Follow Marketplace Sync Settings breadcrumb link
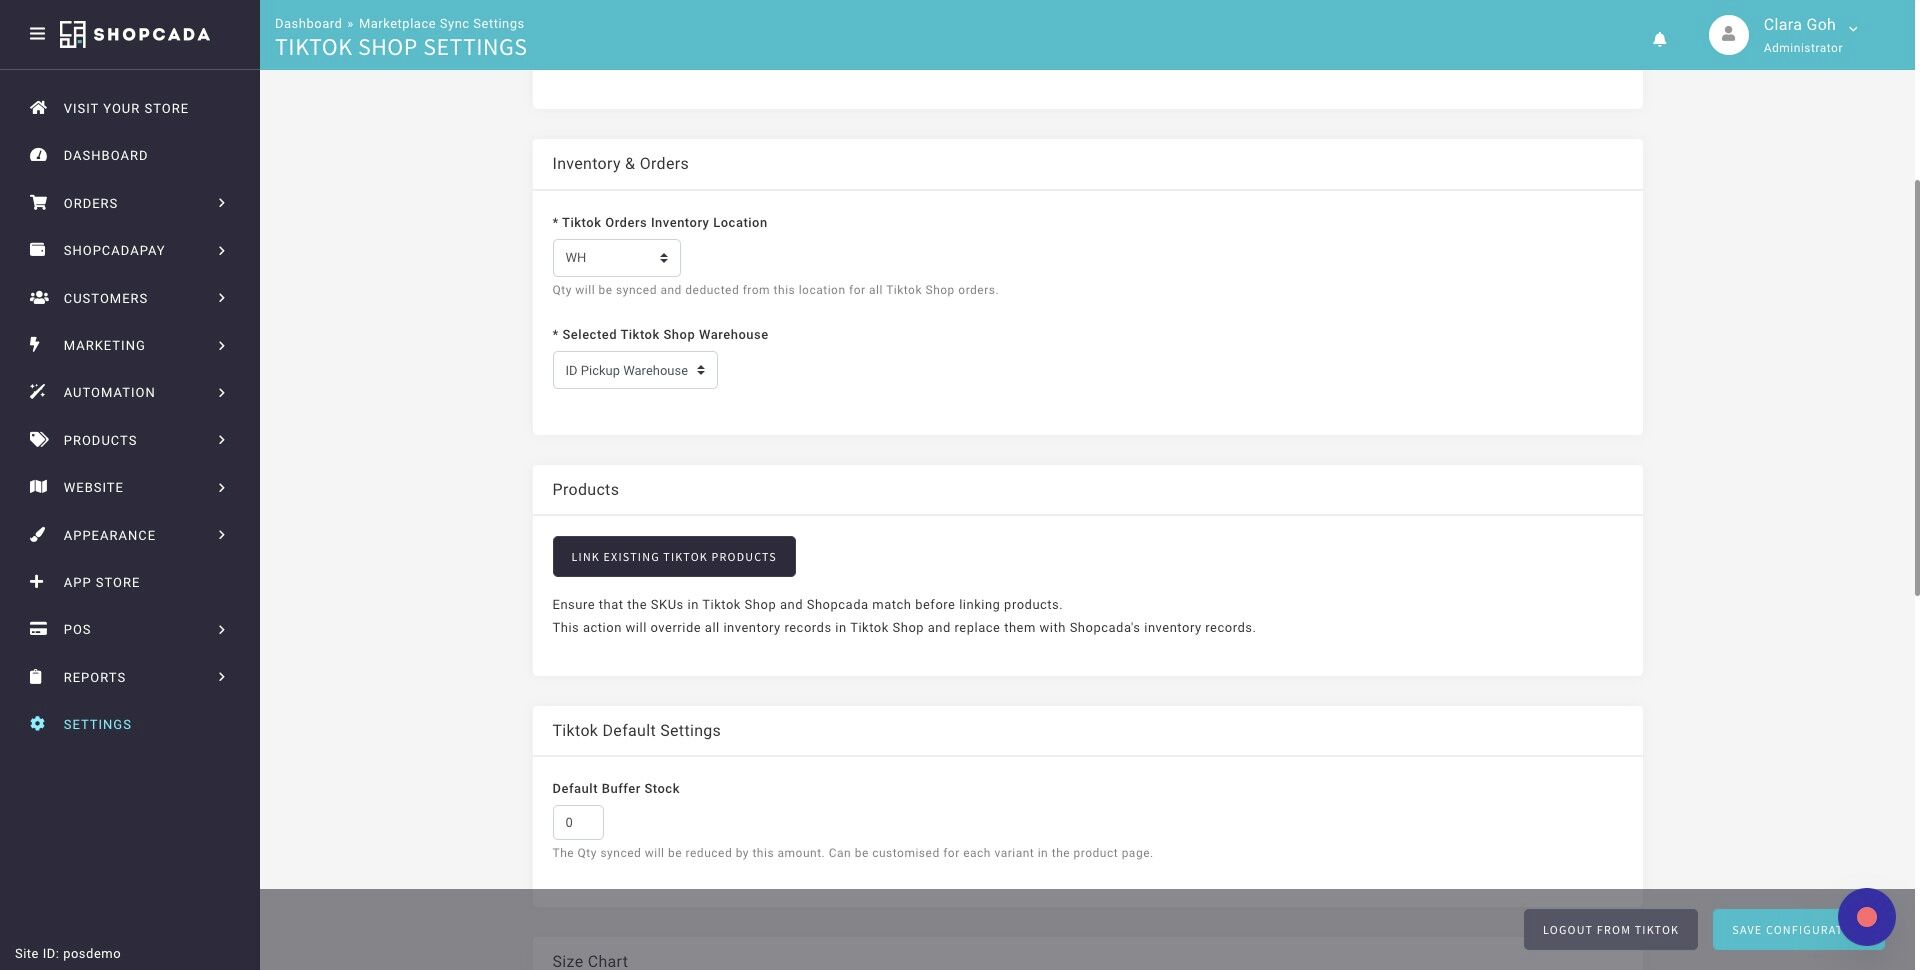This screenshot has height=970, width=1920. click(441, 23)
